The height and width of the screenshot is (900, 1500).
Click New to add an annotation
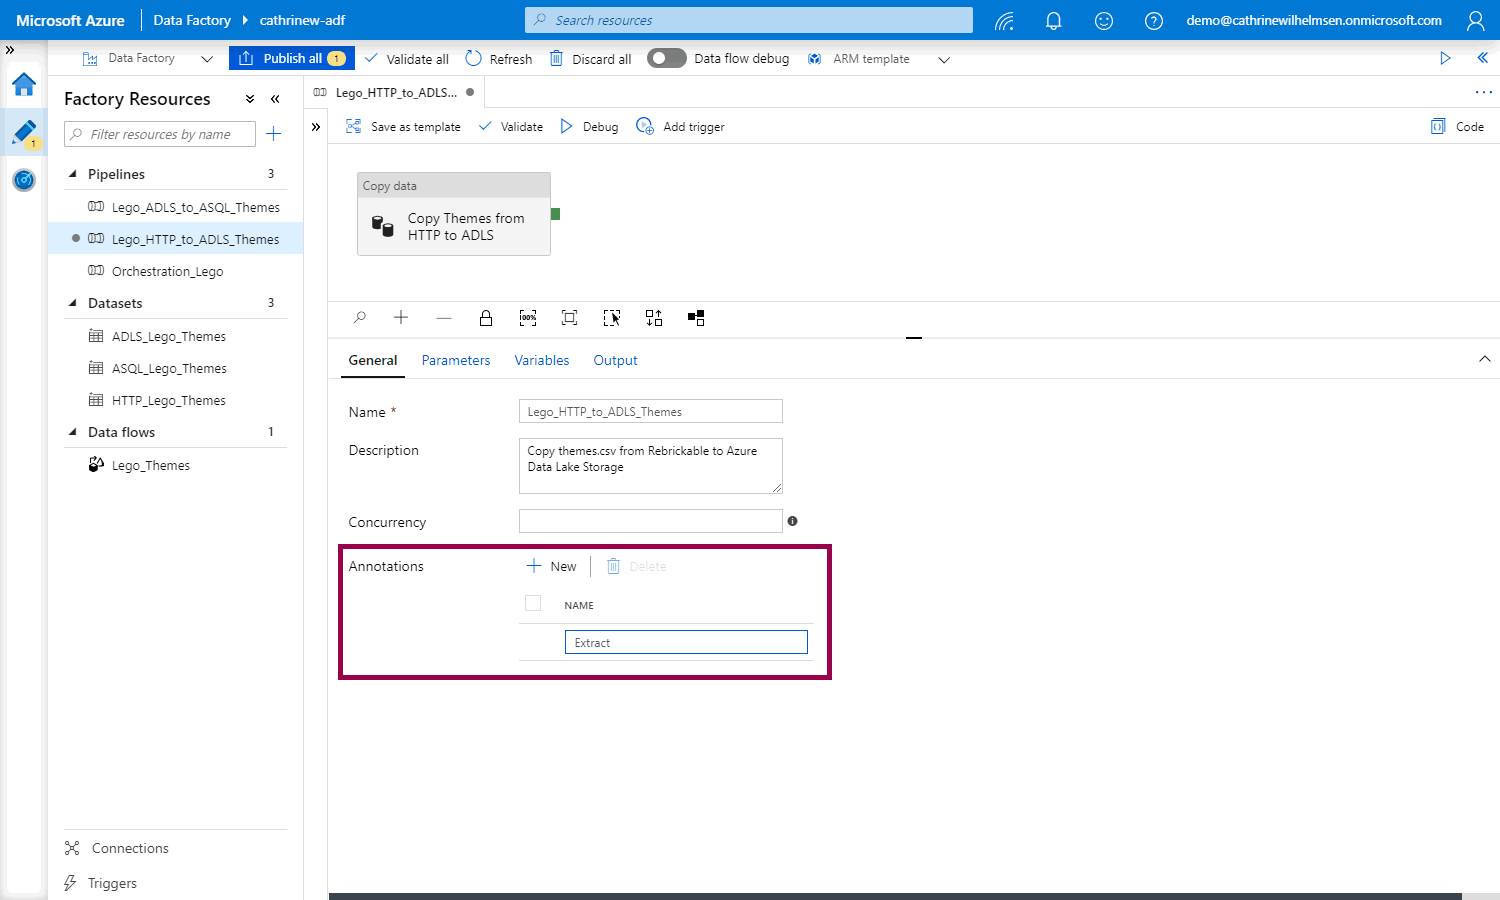[552, 567]
